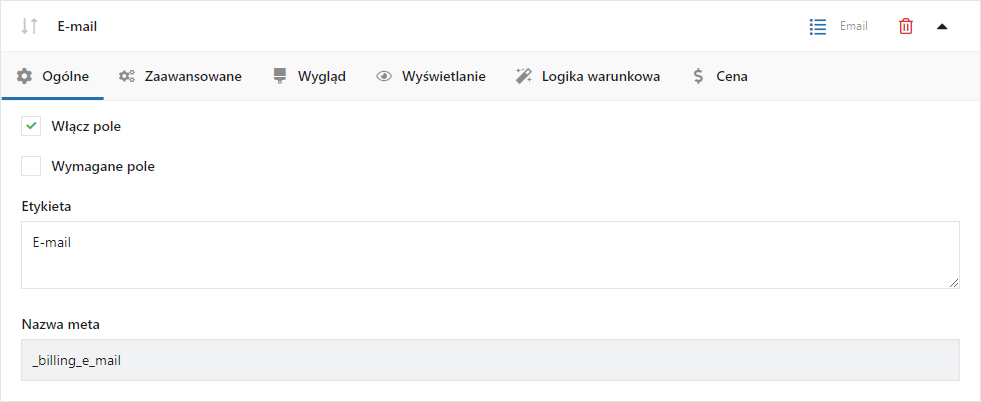The width and height of the screenshot is (981, 402).
Task: Enable the Wymagane pole checkbox
Action: coord(31,166)
